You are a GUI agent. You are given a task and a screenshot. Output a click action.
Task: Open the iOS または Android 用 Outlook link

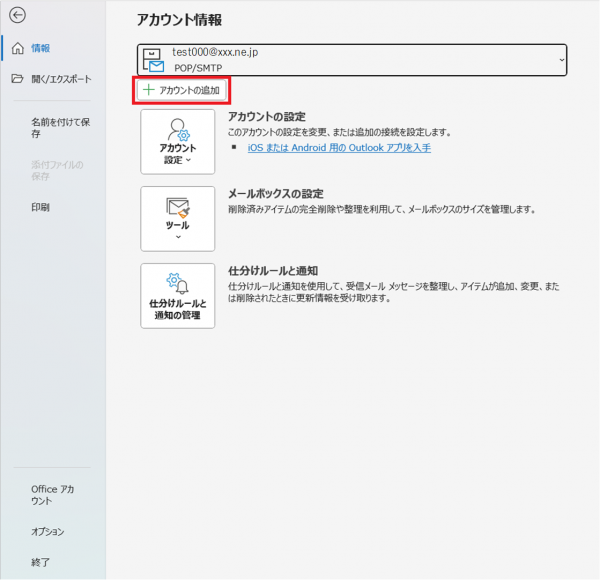pos(338,148)
